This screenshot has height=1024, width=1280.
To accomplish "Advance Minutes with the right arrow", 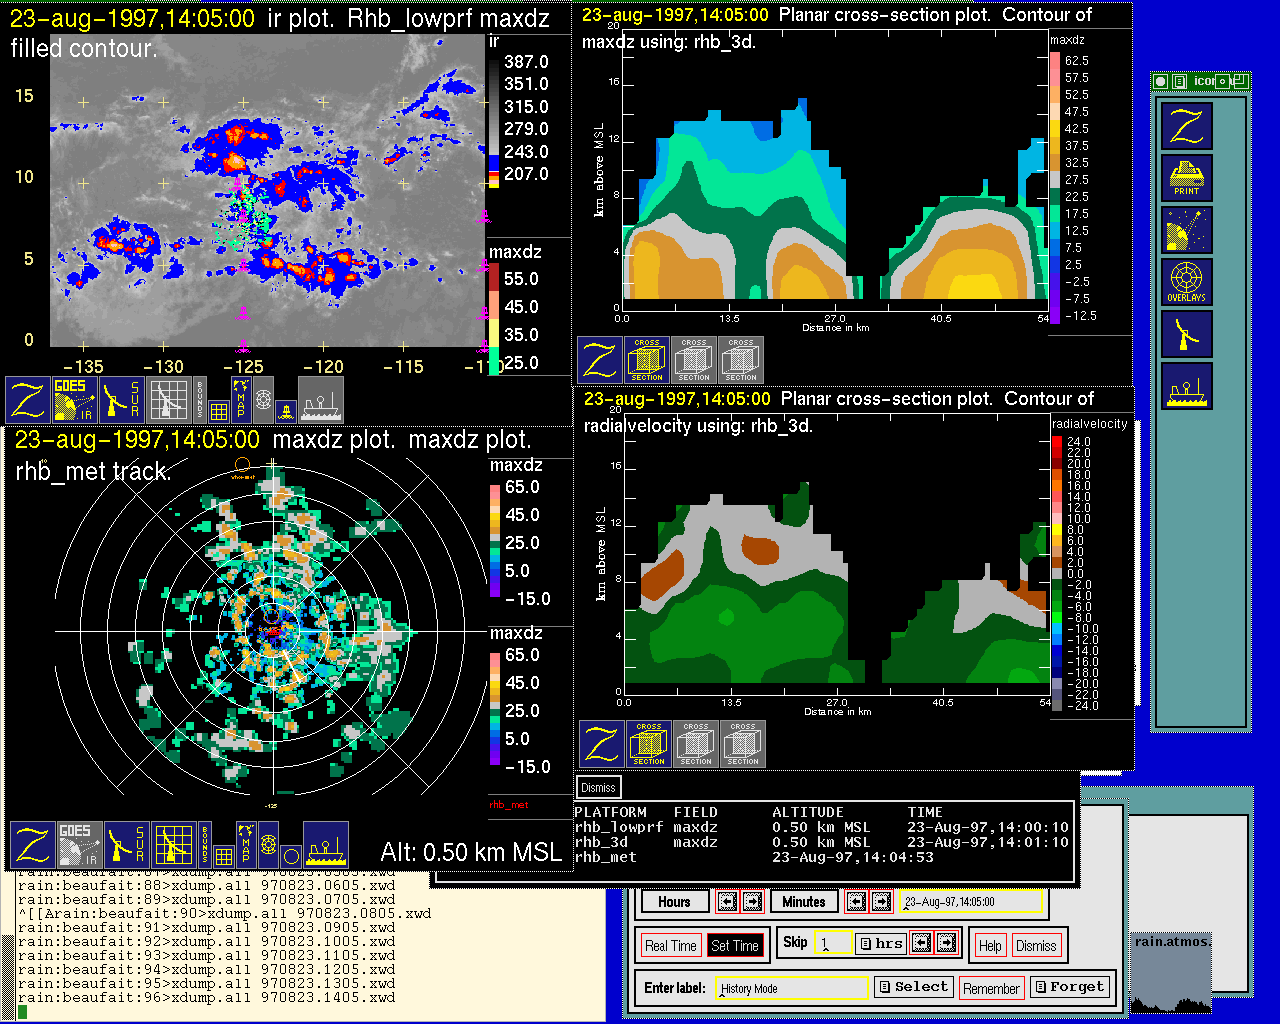I will [881, 901].
